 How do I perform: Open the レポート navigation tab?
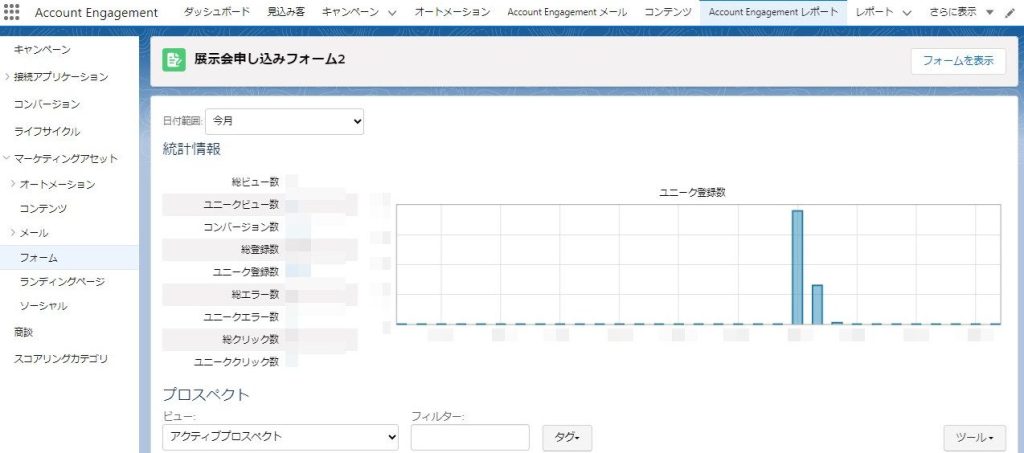pyautogui.click(x=875, y=12)
